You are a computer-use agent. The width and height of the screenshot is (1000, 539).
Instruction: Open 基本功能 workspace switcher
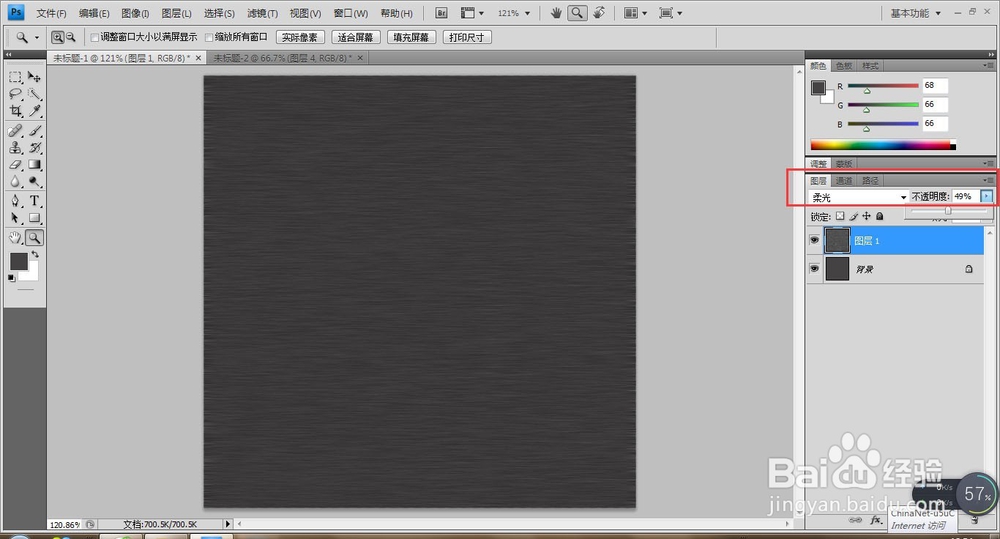tap(915, 13)
